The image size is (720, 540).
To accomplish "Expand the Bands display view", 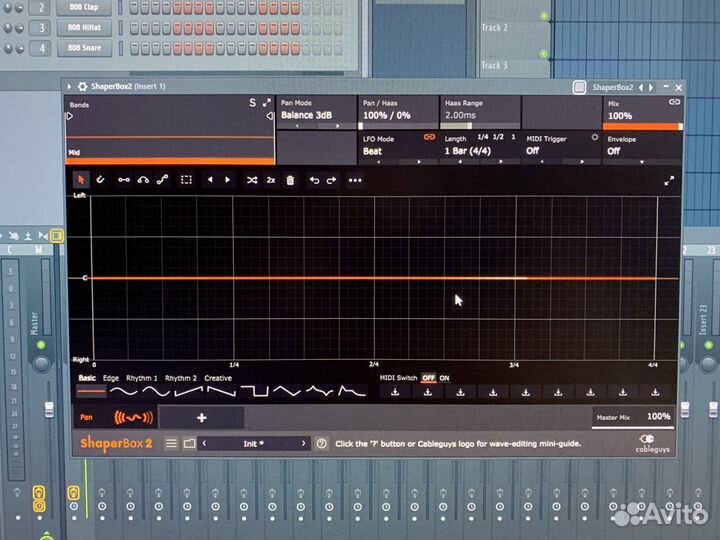I will click(267, 102).
